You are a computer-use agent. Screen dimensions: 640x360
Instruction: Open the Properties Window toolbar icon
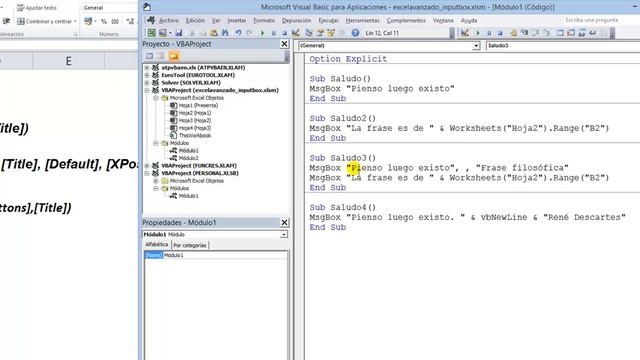point(320,33)
